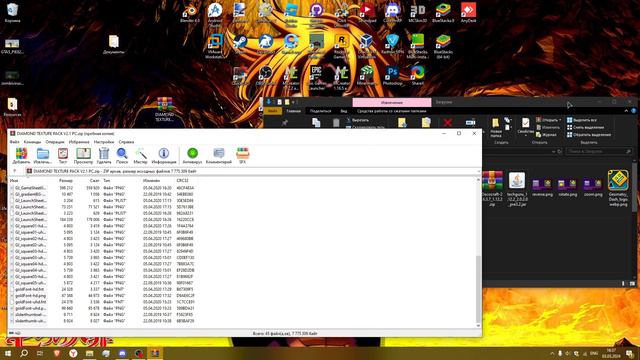The width and height of the screenshot is (640, 360).
Task: Open the Избранное menu in WinRAR
Action: [79, 142]
